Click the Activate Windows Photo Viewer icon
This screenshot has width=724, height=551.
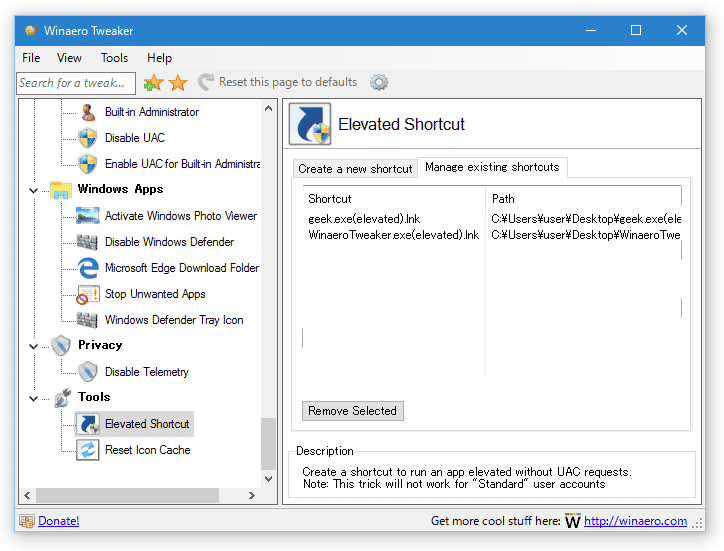pyautogui.click(x=87, y=216)
